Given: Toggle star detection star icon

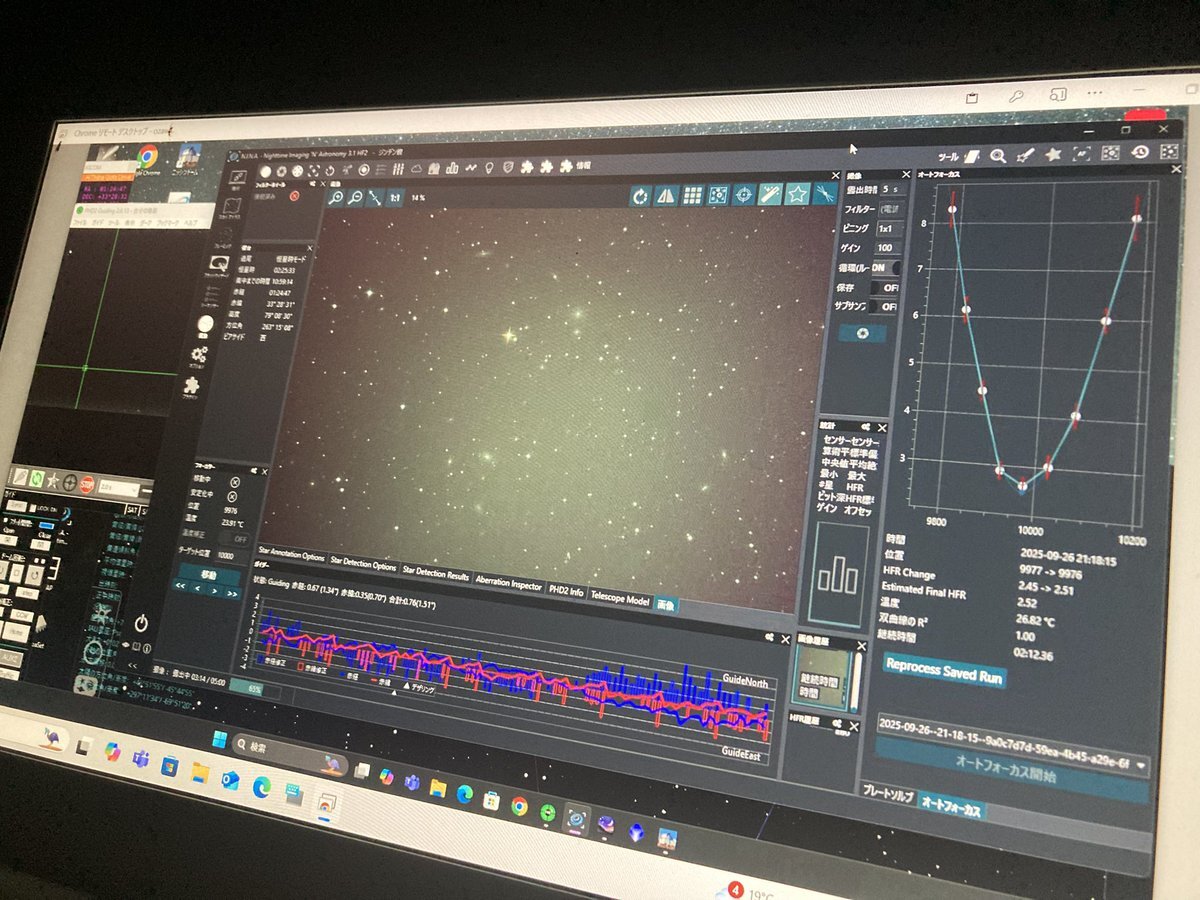Looking at the screenshot, I should (797, 194).
